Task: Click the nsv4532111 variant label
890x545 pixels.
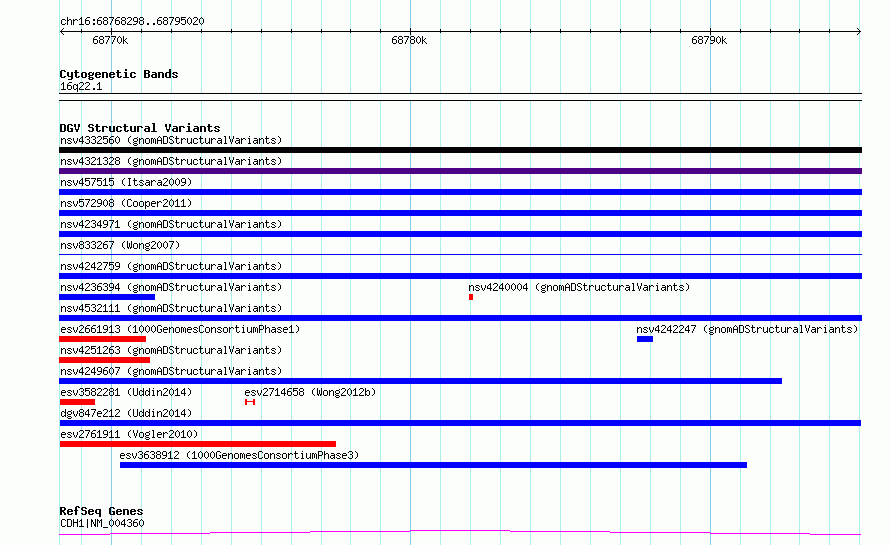Action: tap(171, 308)
